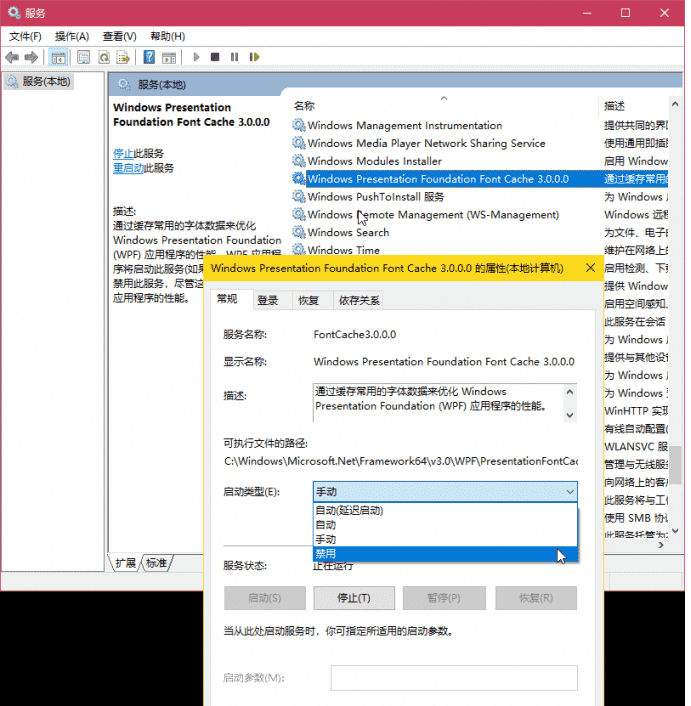Image resolution: width=691 pixels, height=706 pixels.
Task: Click gear icon of Windows Modules Installer
Action: [x=299, y=161]
